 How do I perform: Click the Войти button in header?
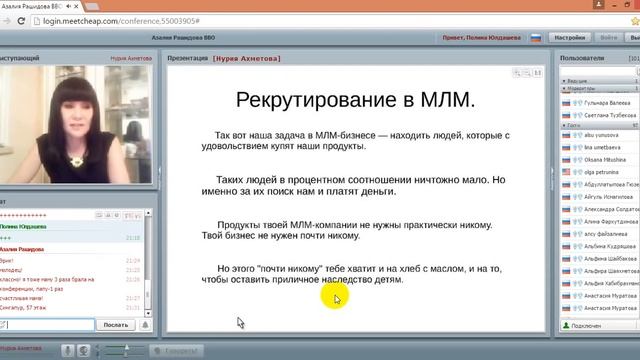point(608,38)
